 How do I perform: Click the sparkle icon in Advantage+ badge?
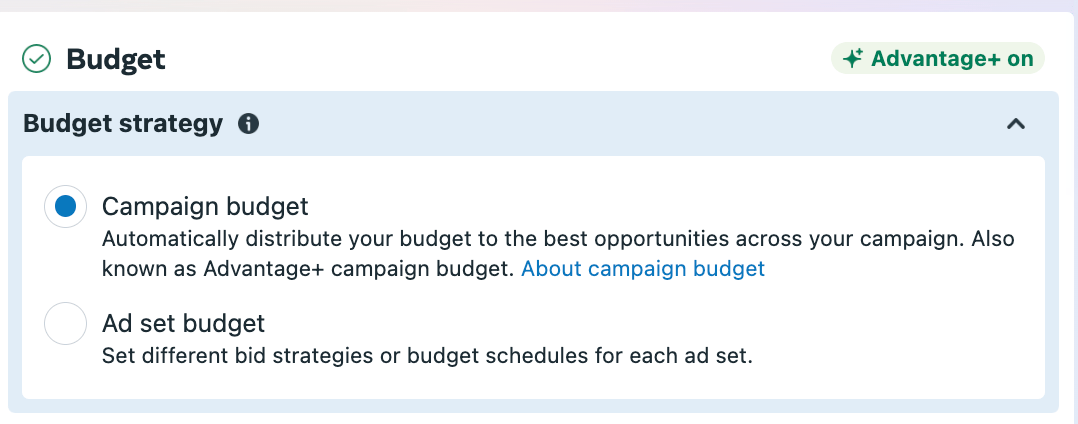tap(853, 59)
